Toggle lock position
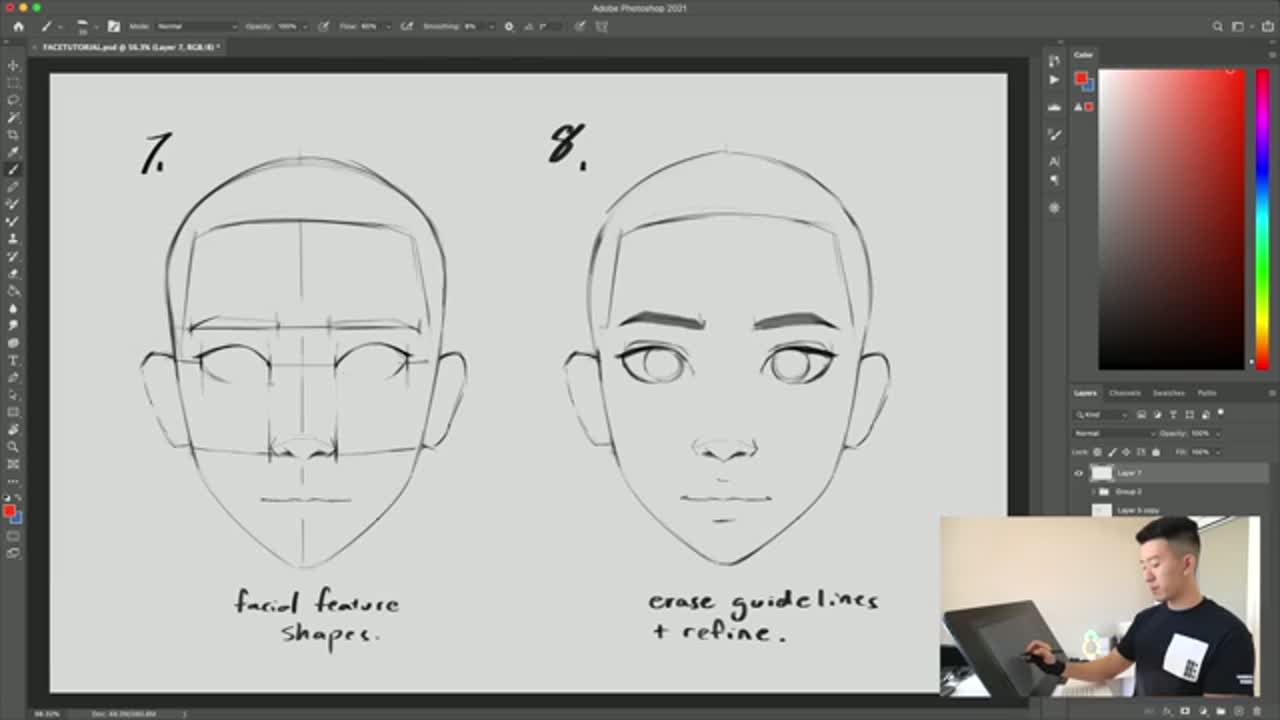Screen dimensions: 1280x720 pos(1126,452)
